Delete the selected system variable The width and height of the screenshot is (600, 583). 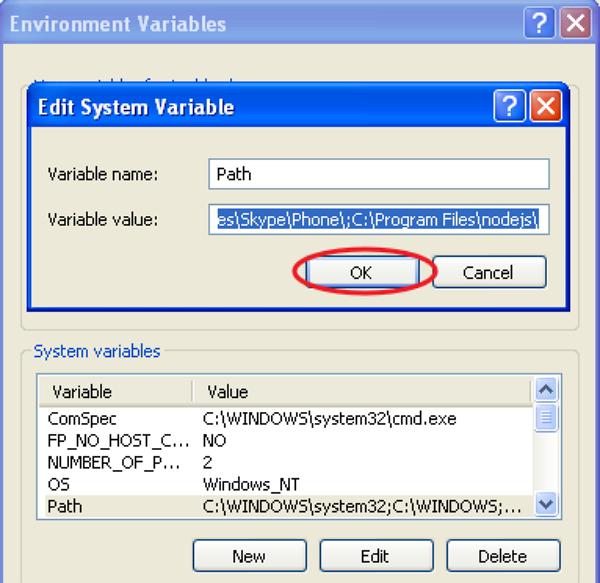[504, 556]
